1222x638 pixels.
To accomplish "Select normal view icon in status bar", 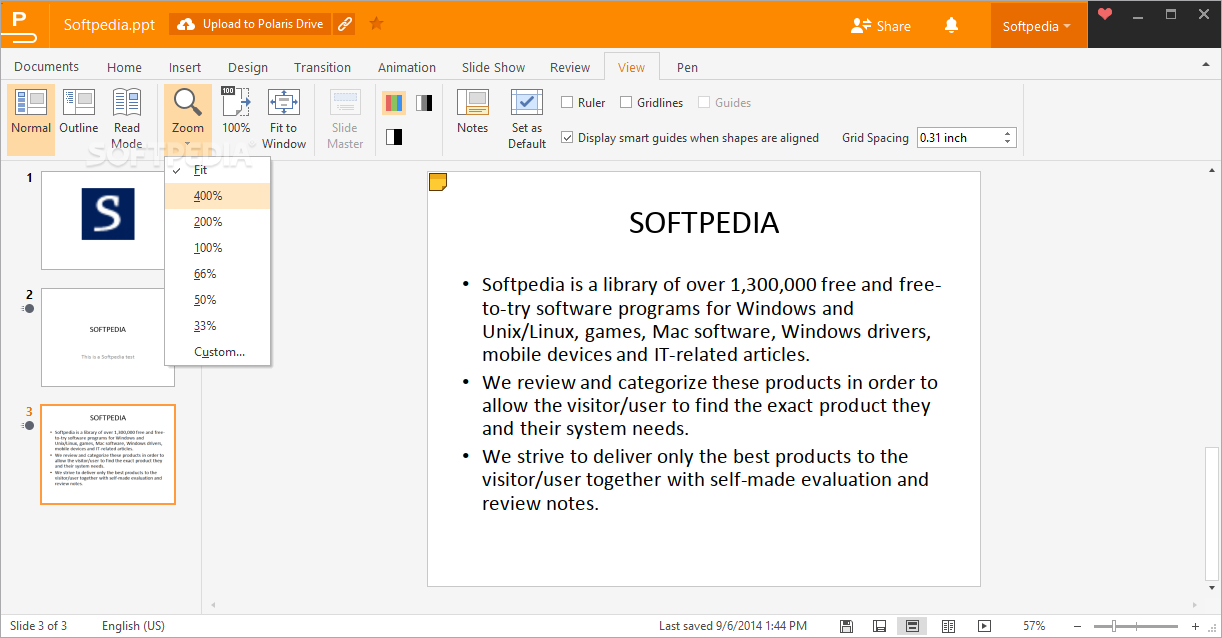I will coord(911,626).
